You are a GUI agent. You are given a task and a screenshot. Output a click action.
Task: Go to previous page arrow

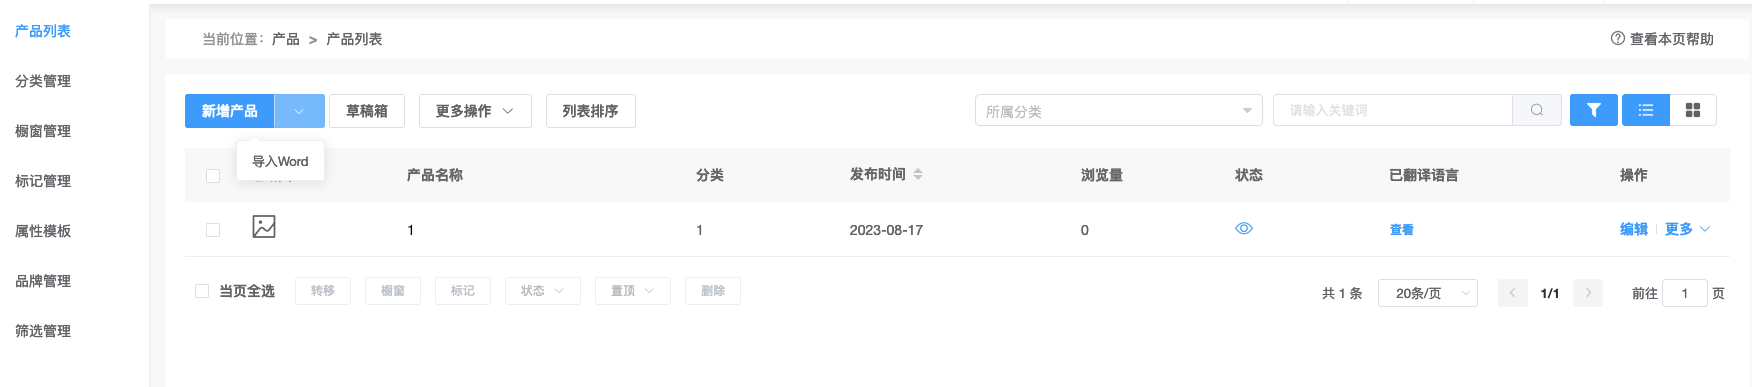(1513, 293)
